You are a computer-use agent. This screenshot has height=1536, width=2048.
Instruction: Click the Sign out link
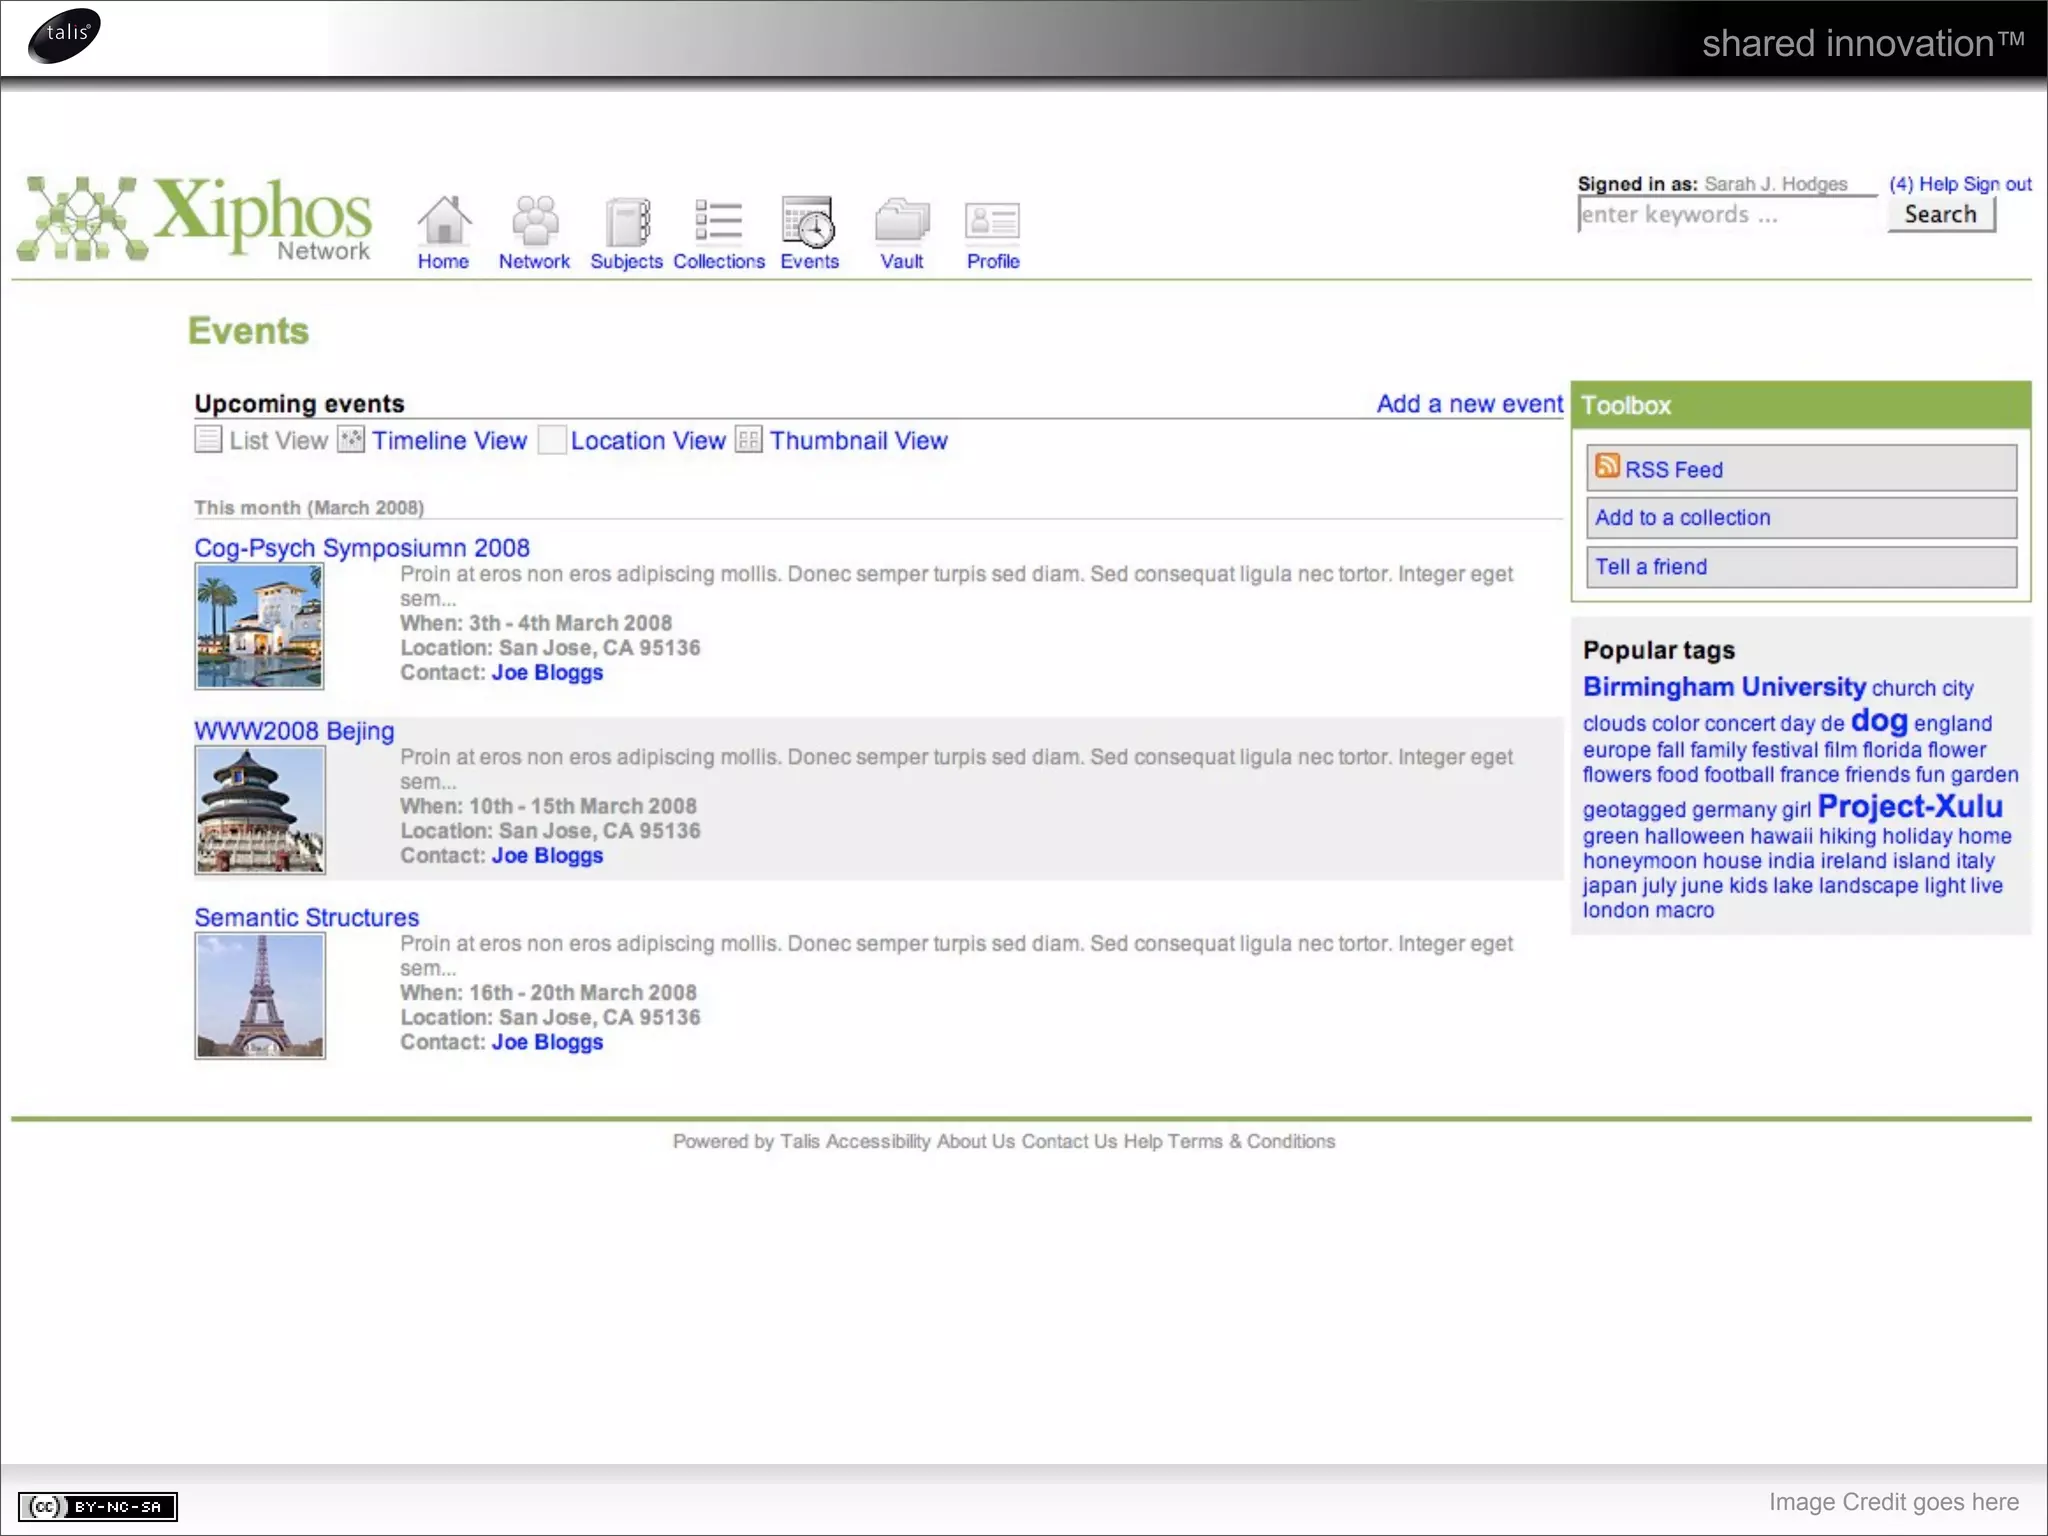tap(1997, 184)
